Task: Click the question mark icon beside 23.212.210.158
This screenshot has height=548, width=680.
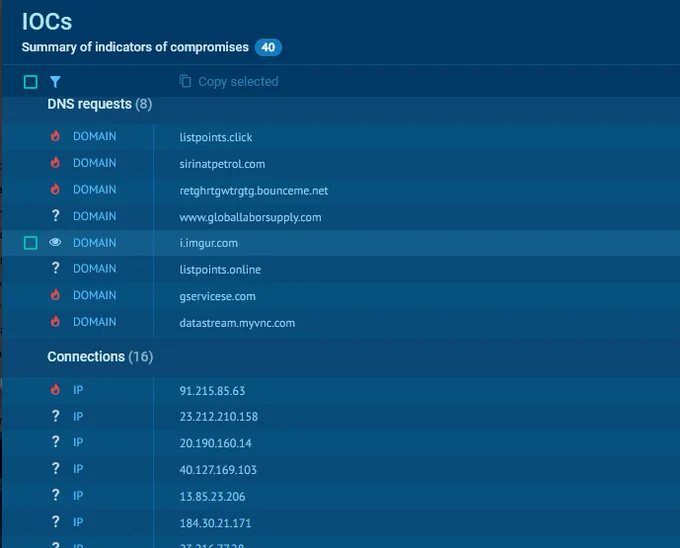Action: click(55, 416)
